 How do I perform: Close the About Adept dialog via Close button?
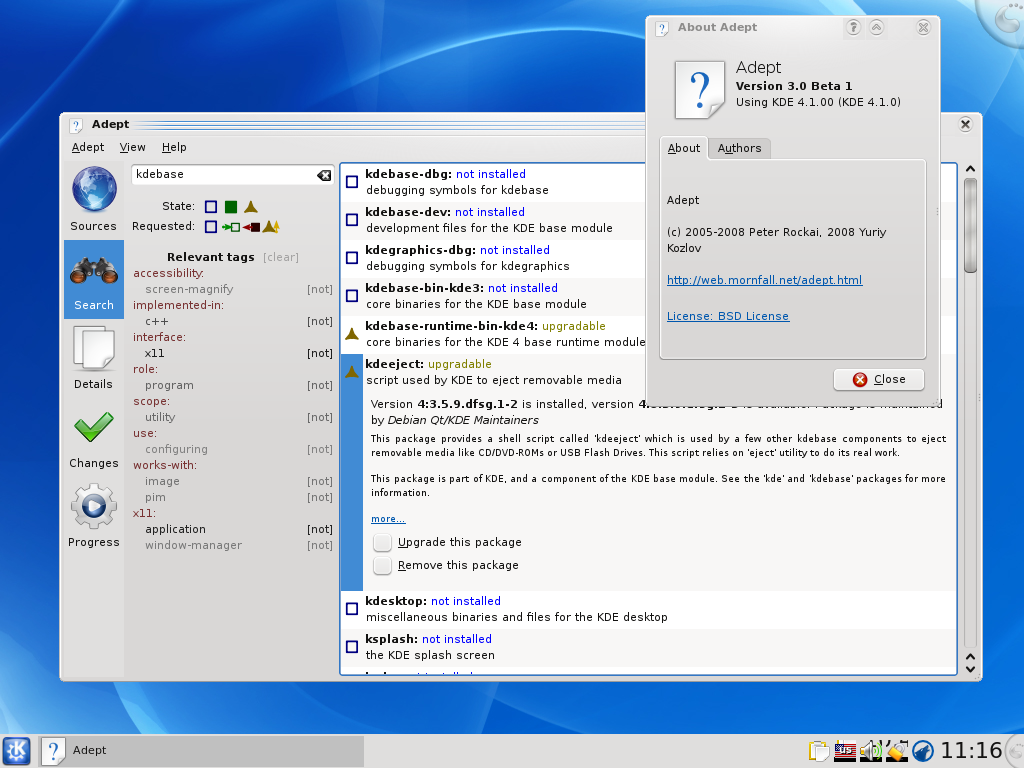point(879,379)
